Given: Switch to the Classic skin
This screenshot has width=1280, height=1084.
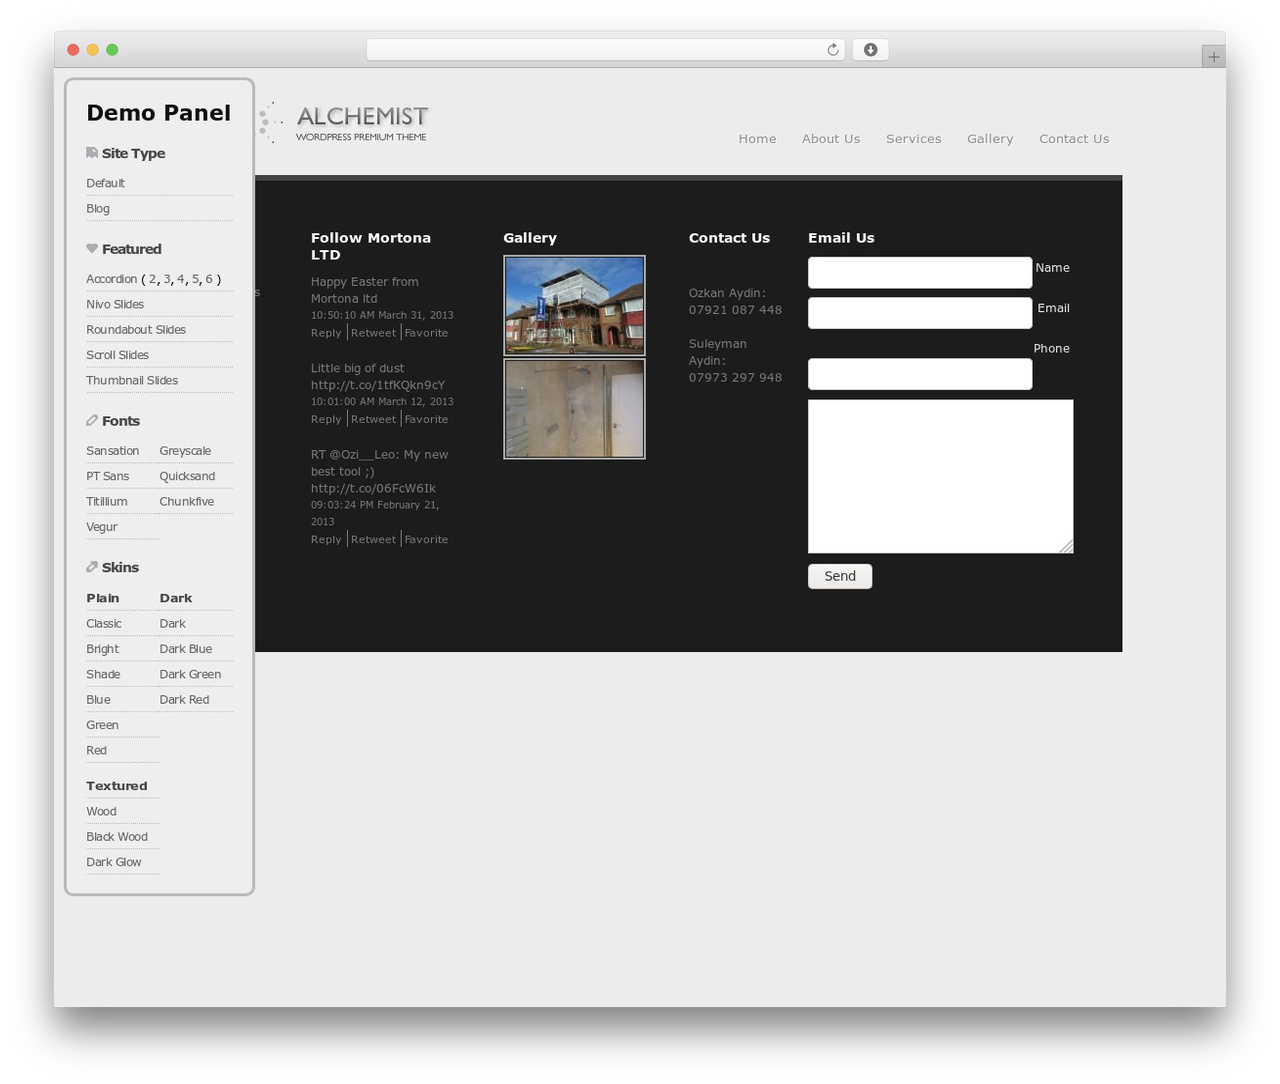Looking at the screenshot, I should pos(104,624).
